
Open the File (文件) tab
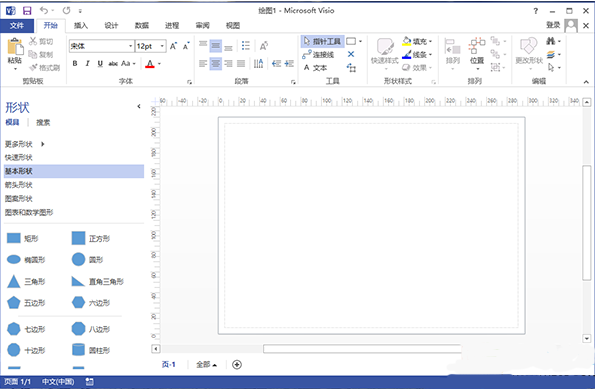(17, 25)
